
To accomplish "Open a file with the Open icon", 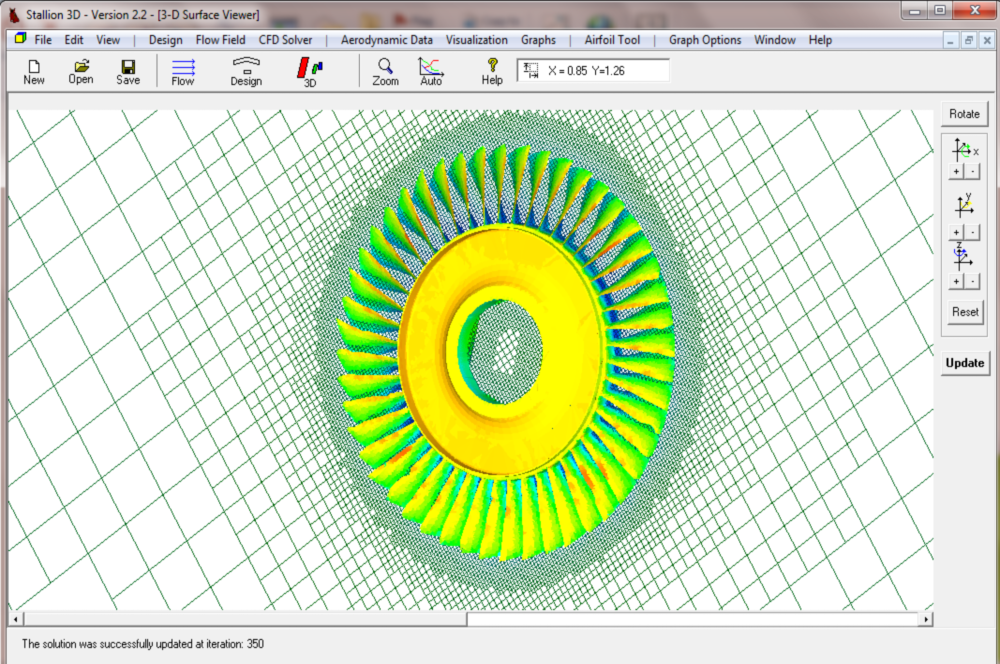I will pyautogui.click(x=81, y=71).
